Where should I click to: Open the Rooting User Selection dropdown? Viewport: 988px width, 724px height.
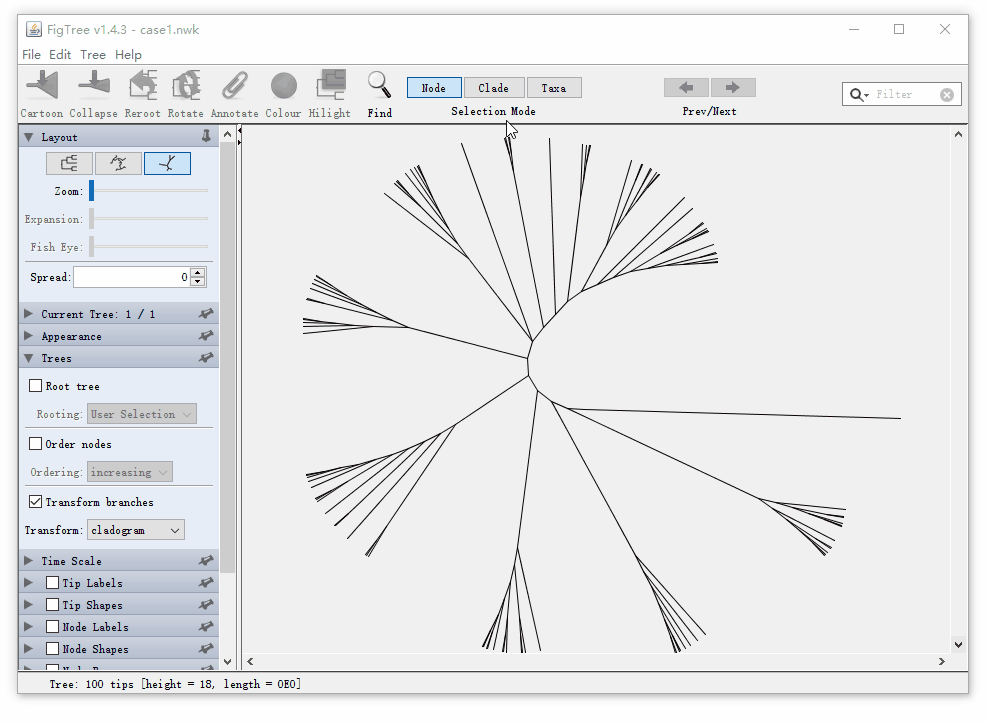142,414
